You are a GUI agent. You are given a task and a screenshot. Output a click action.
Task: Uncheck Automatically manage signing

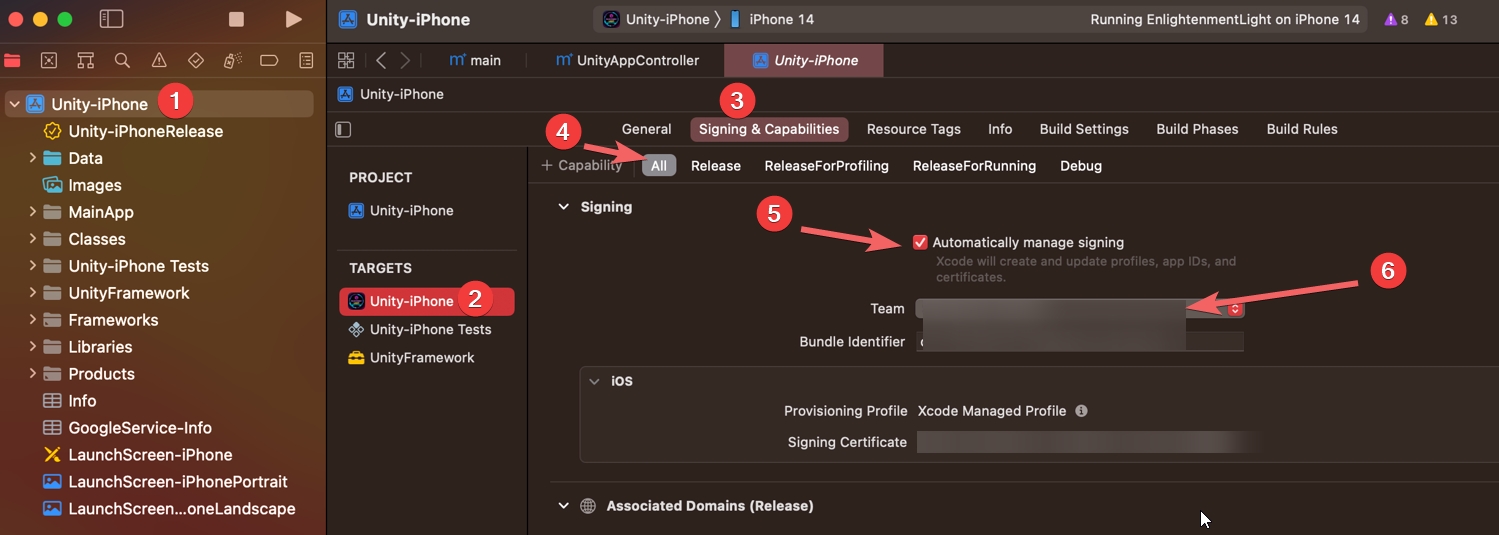pyautogui.click(x=920, y=242)
